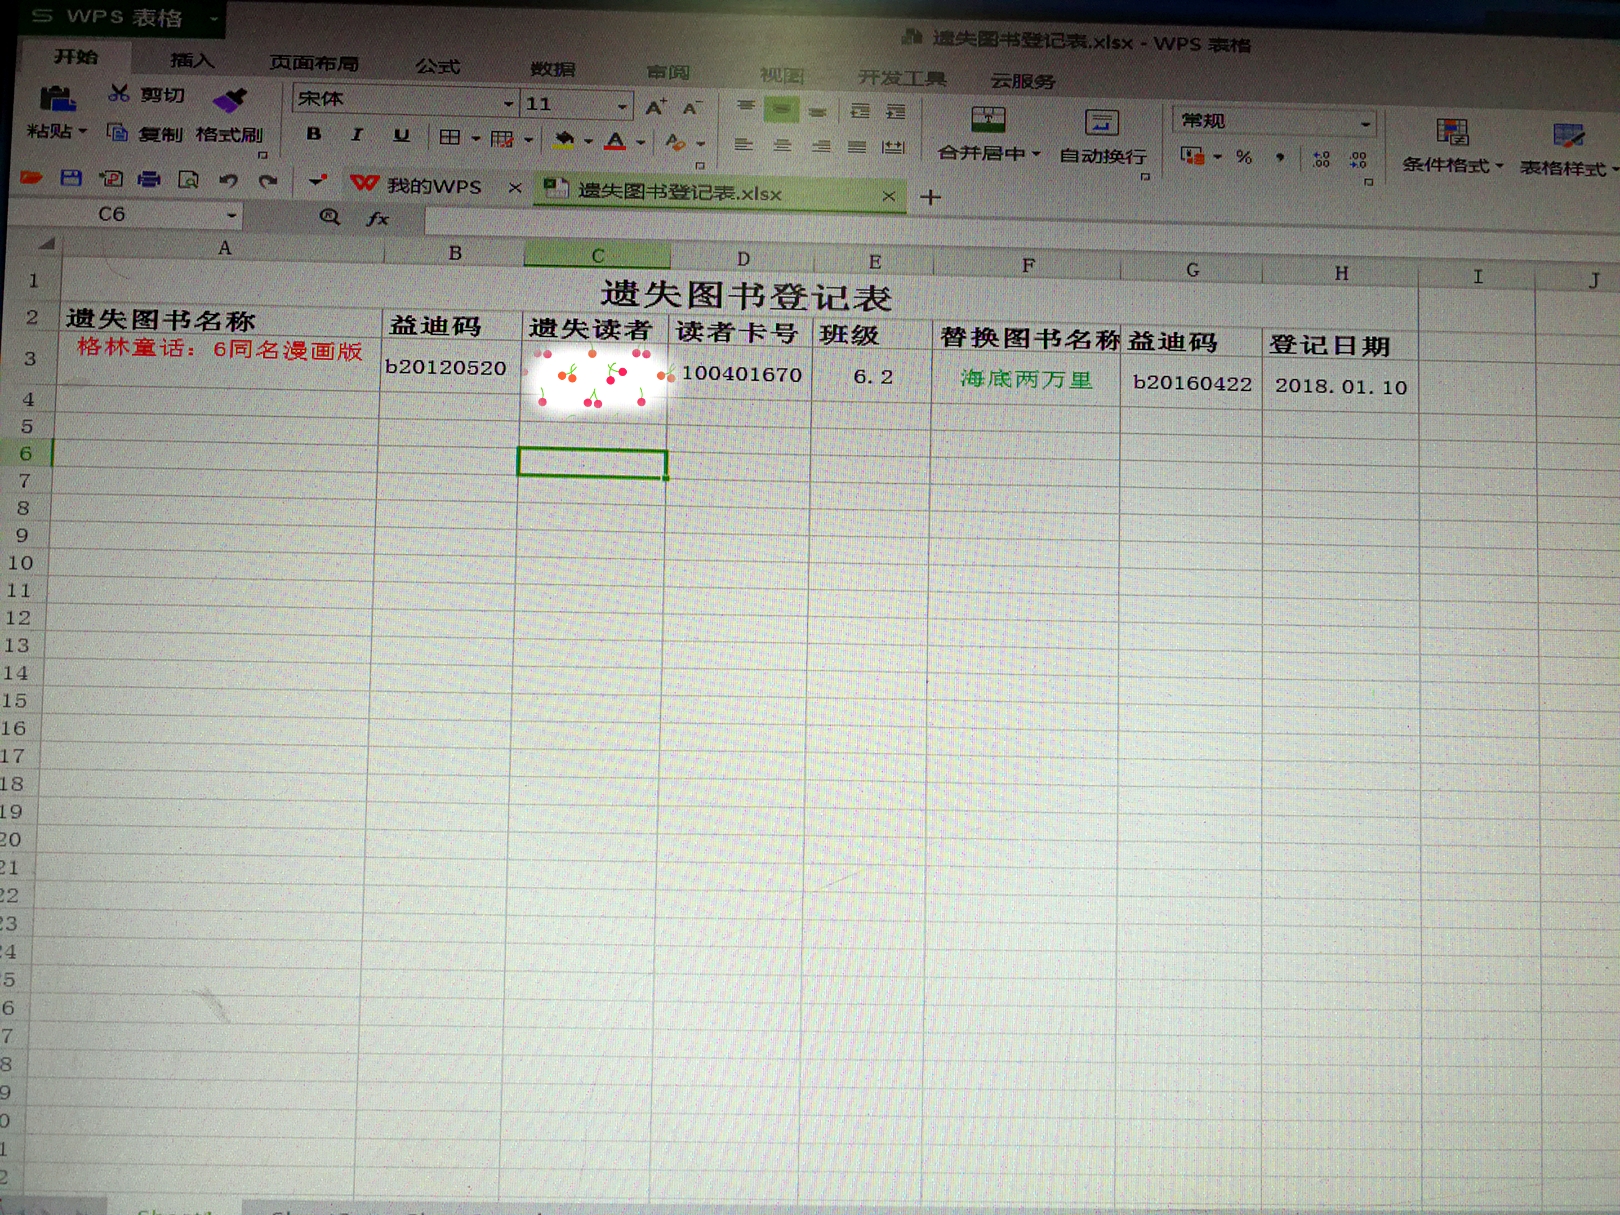The image size is (1620, 1215).
Task: Align cell text right
Action: [820, 146]
